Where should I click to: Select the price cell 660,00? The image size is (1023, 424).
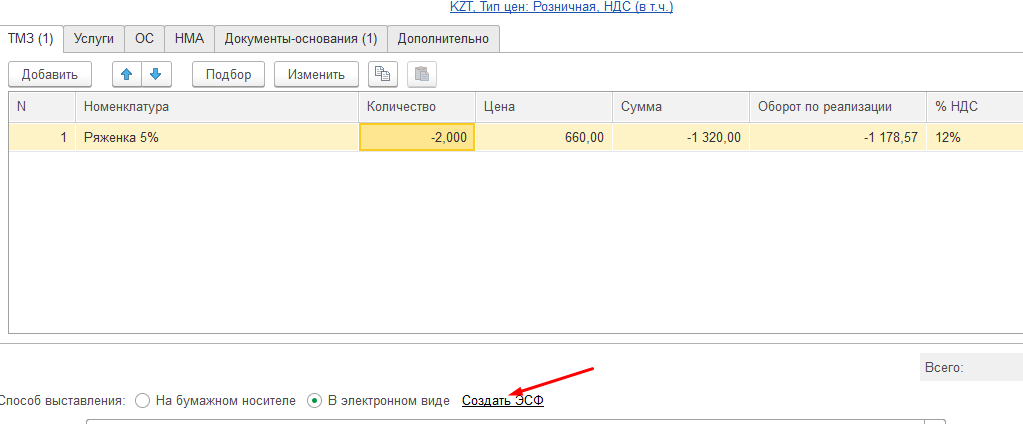pos(544,138)
